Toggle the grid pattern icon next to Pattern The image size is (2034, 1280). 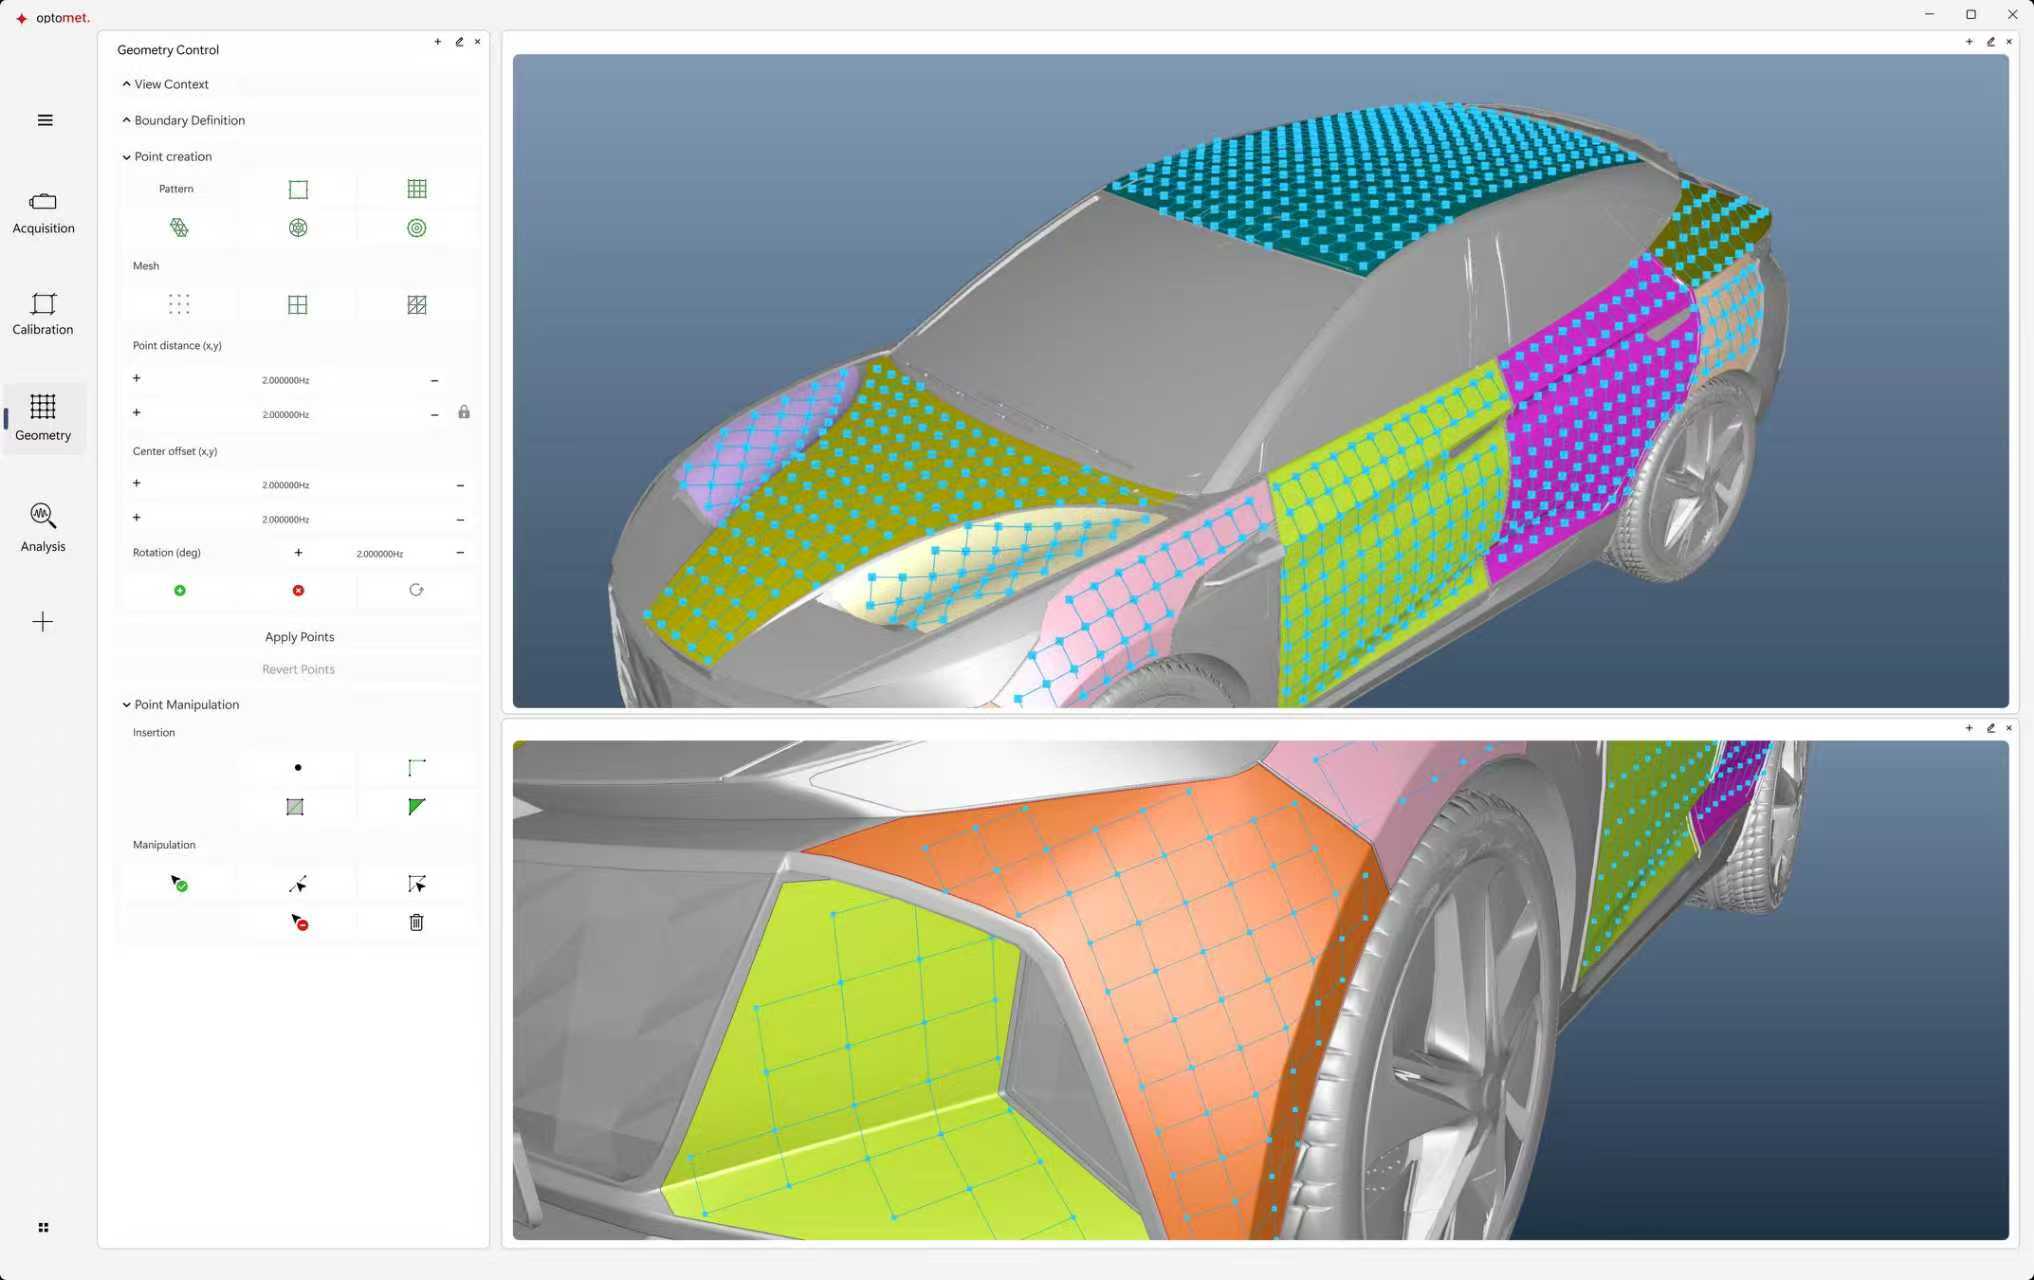point(417,189)
